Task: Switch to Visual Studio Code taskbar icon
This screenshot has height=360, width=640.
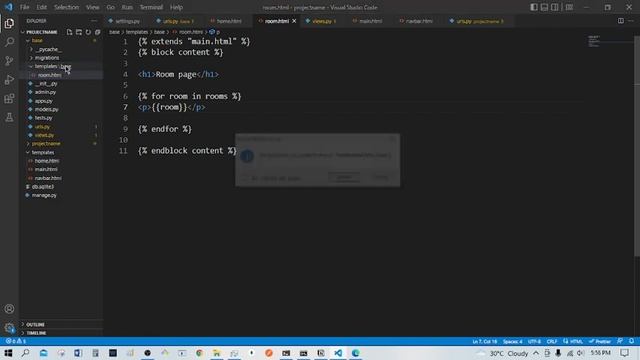Action: click(x=338, y=353)
